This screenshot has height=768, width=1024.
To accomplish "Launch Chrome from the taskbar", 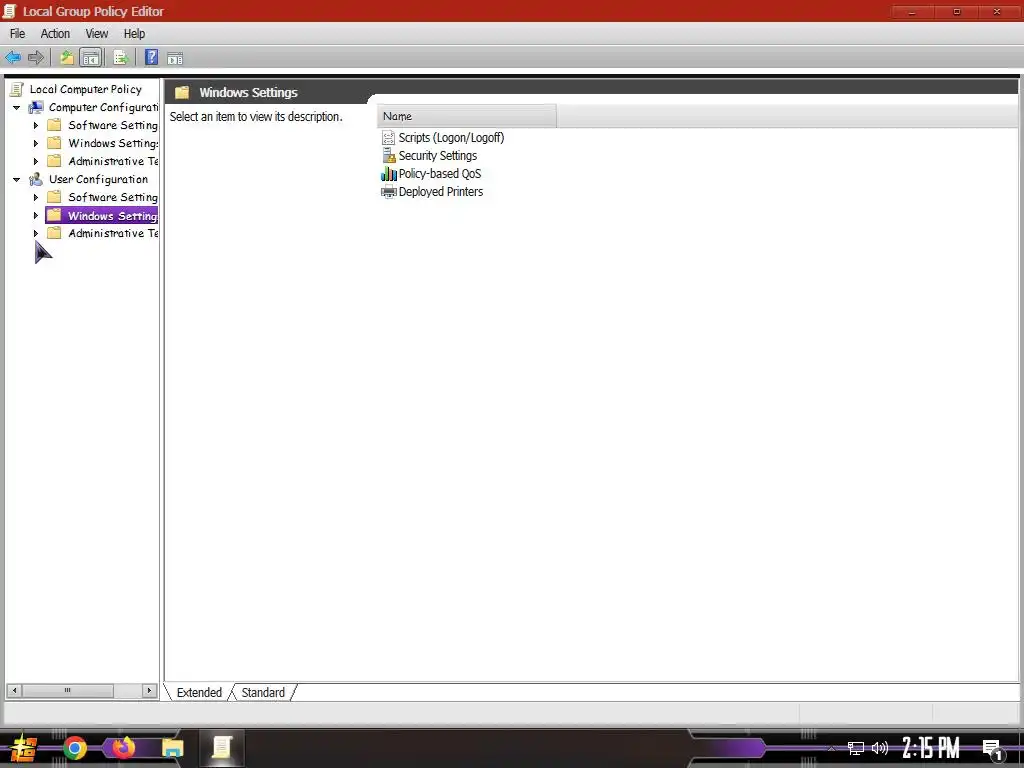I will pyautogui.click(x=75, y=748).
